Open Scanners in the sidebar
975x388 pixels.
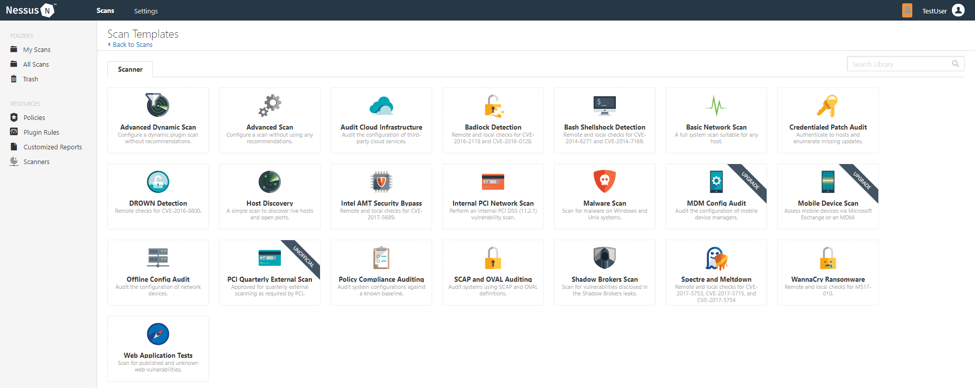tap(36, 162)
